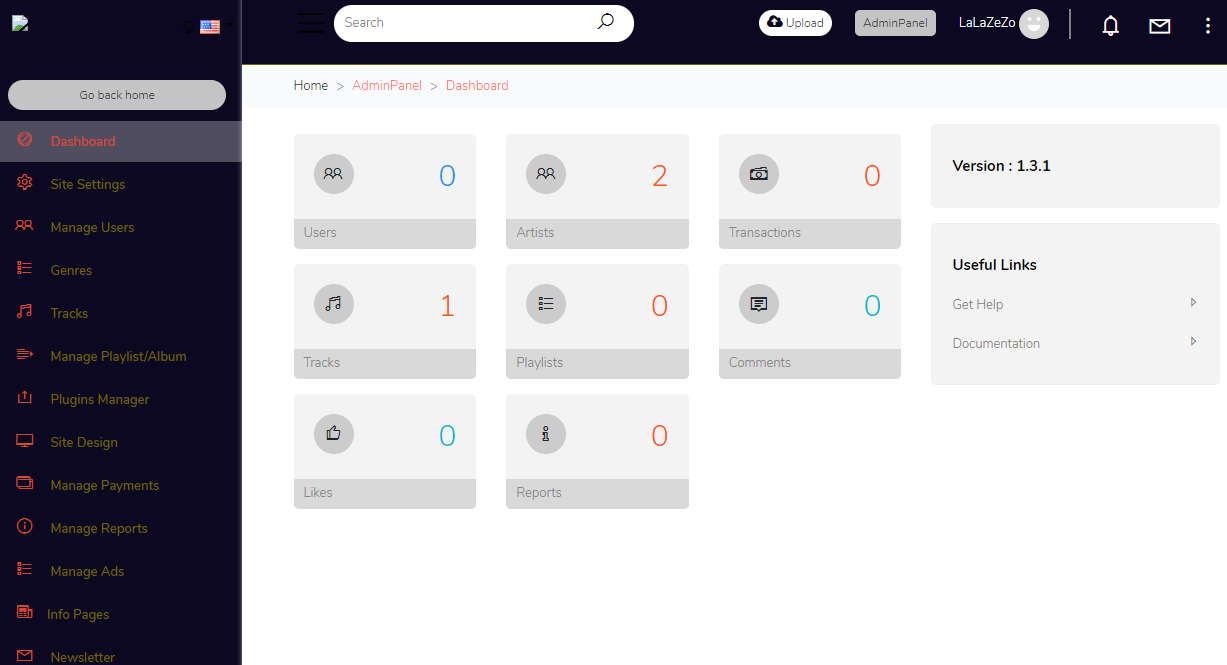
Task: Open the three-dot overflow menu
Action: point(1208,26)
